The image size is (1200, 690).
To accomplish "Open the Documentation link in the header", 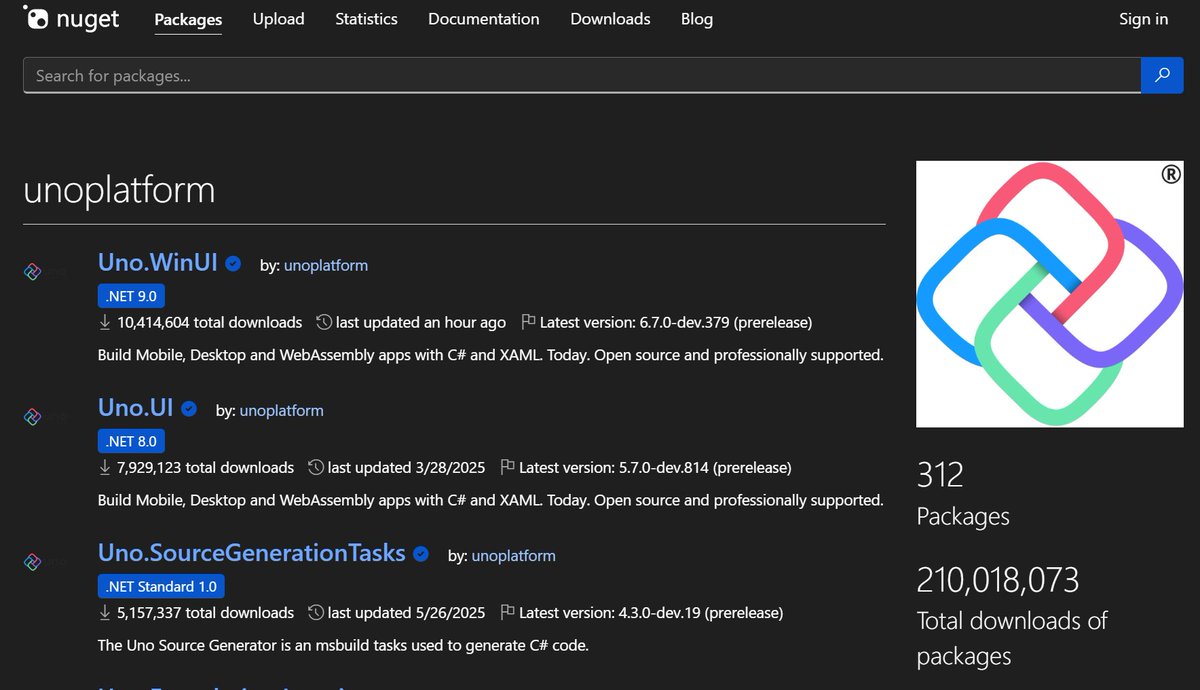I will 484,19.
